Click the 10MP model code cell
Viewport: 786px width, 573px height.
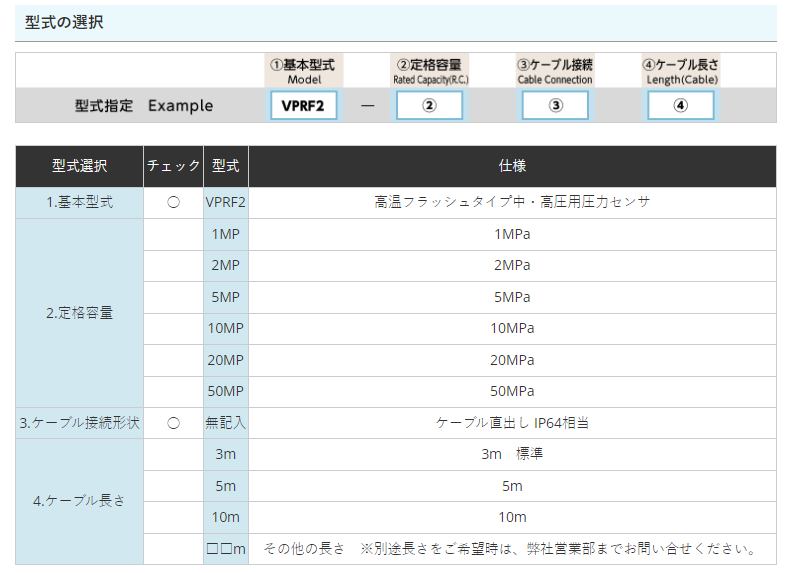pos(226,328)
